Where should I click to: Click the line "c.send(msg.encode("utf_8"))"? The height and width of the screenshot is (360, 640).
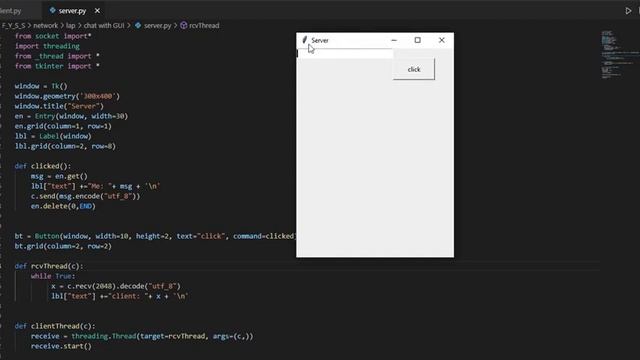[85, 196]
